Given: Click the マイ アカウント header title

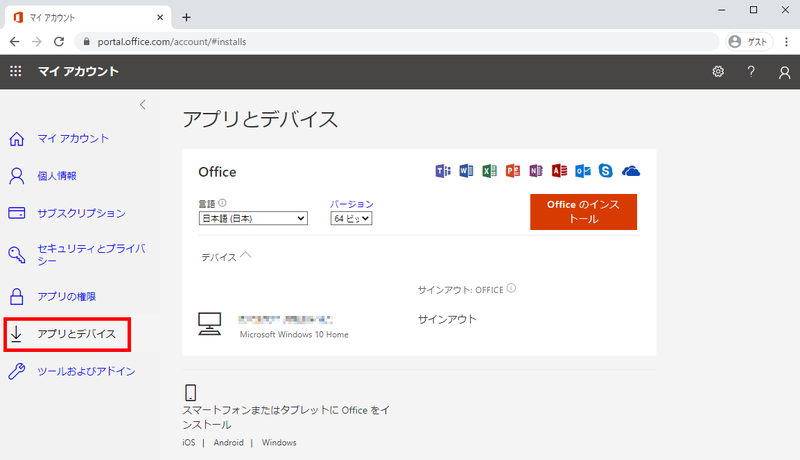Looking at the screenshot, I should 78,71.
